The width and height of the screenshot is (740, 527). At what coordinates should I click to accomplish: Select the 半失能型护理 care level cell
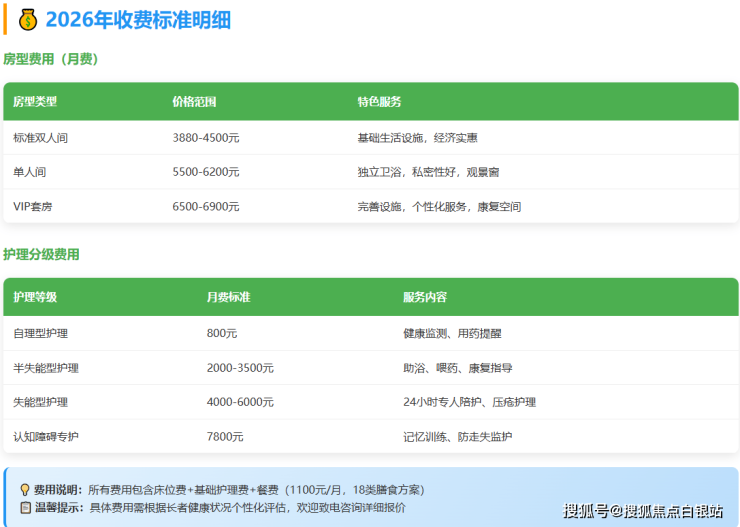click(x=46, y=368)
